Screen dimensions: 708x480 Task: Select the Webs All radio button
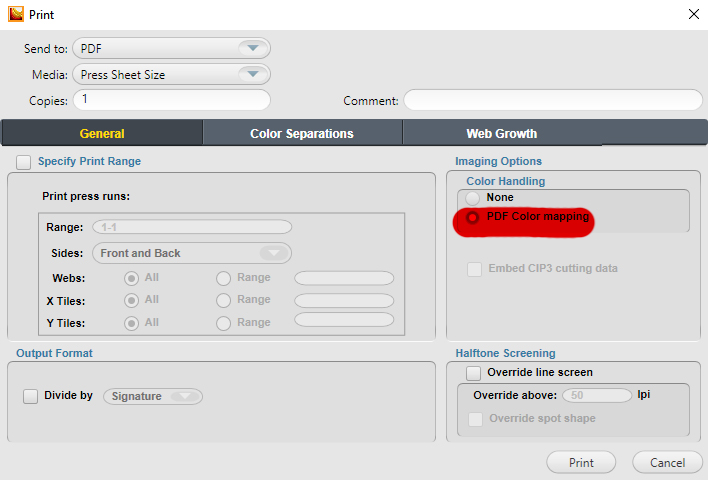point(131,278)
